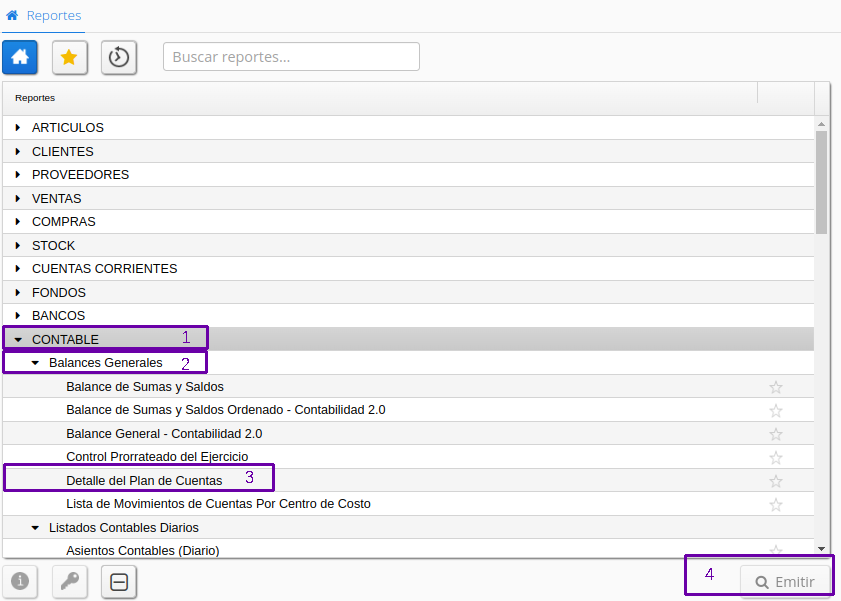
Task: Select the VENTAS row
Action: click(408, 198)
